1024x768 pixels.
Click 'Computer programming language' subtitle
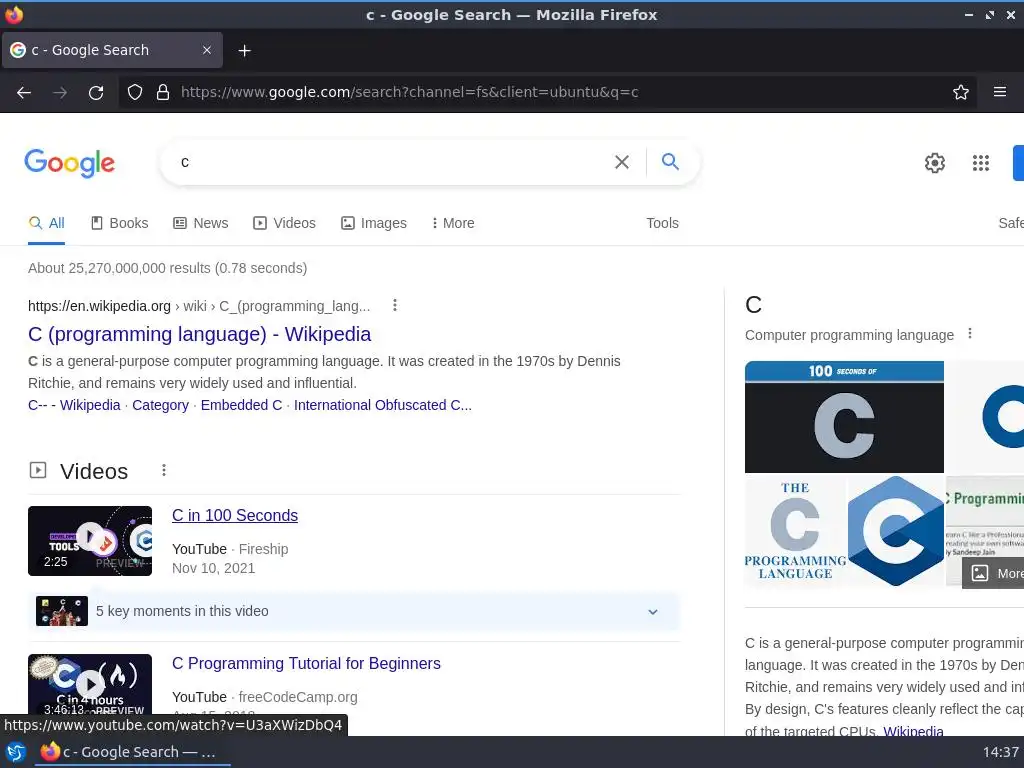[849, 335]
